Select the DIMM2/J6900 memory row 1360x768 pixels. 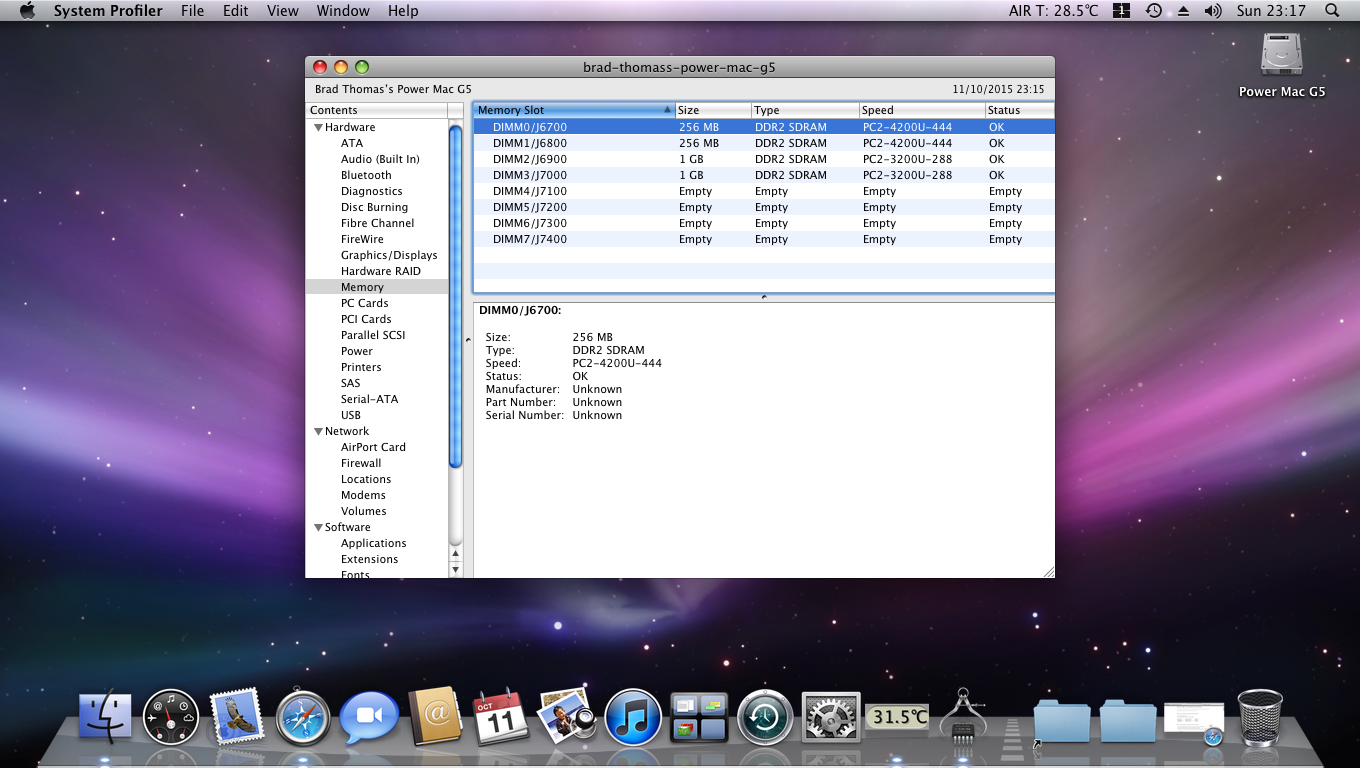coord(530,159)
